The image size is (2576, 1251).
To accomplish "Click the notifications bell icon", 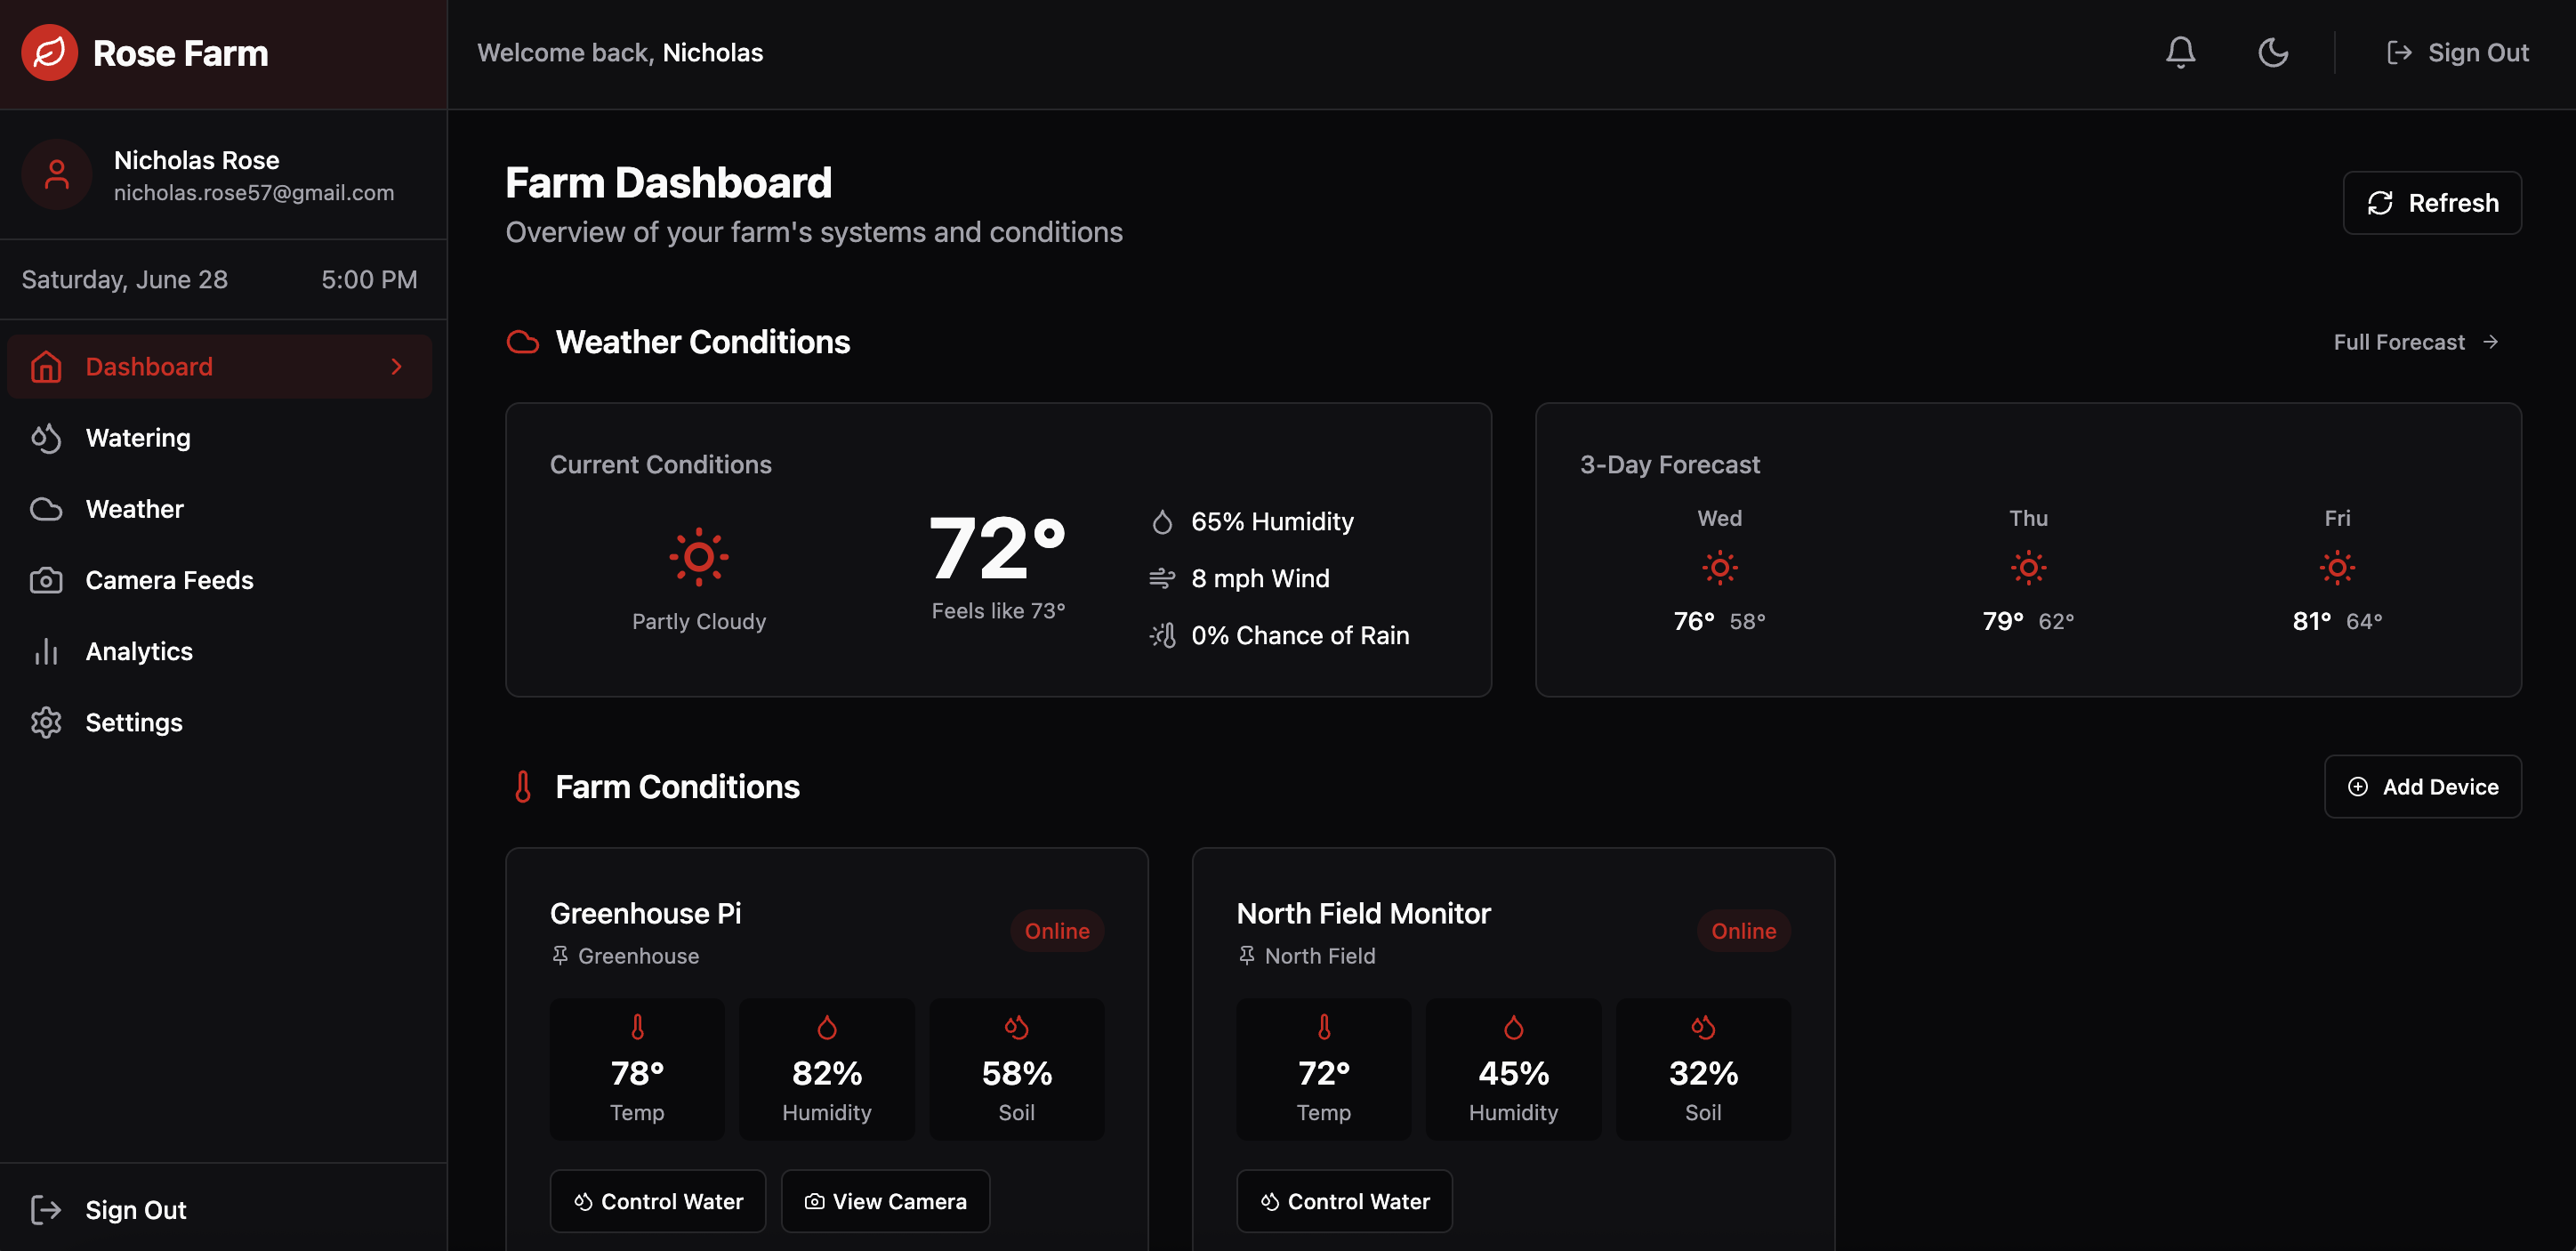I will (x=2180, y=52).
